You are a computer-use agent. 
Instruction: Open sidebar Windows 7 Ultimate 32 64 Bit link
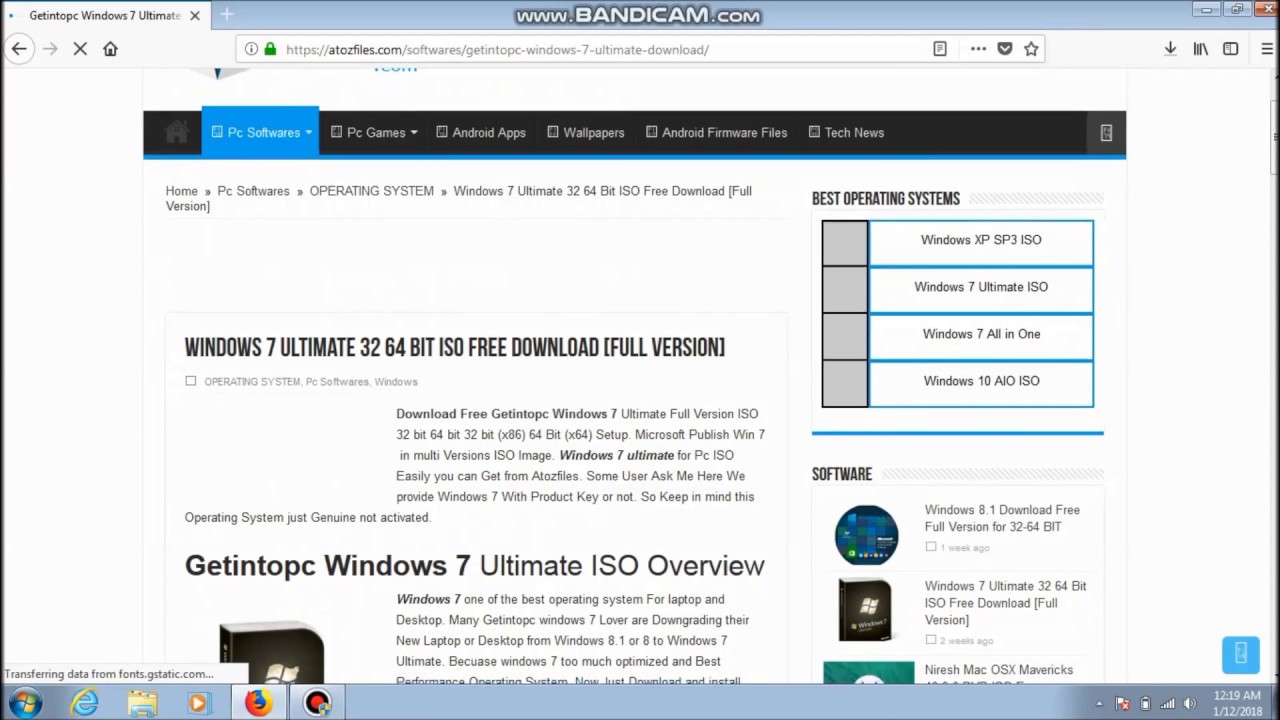(x=1005, y=603)
